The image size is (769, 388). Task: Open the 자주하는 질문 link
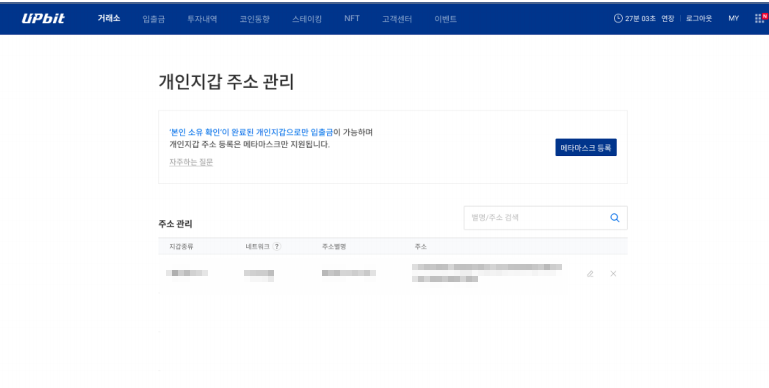(191, 162)
